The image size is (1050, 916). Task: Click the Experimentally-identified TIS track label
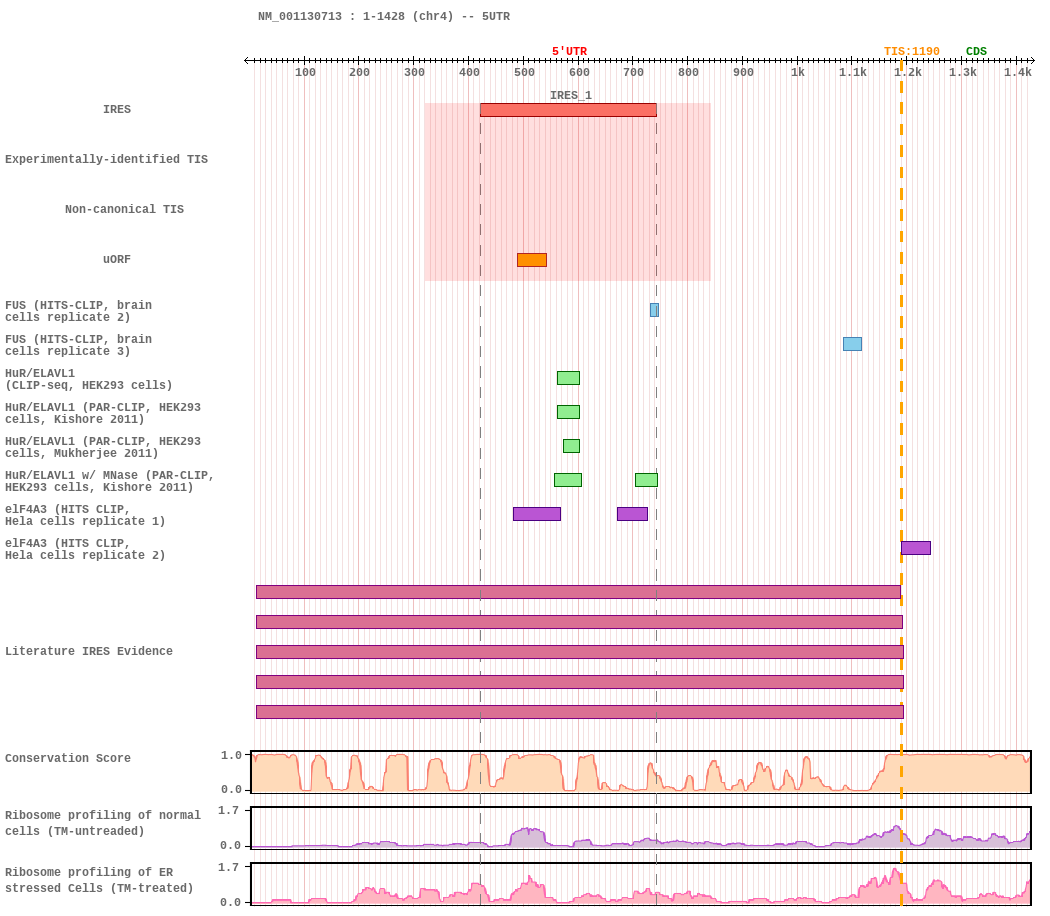tap(106, 159)
